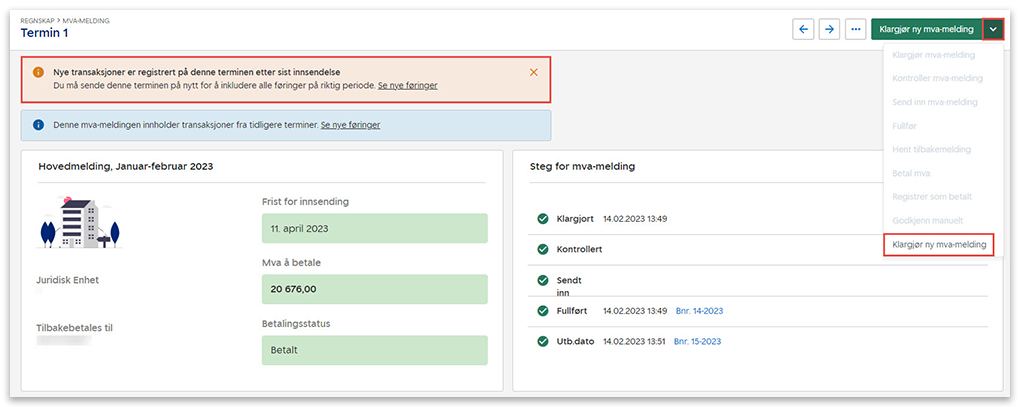Go to previous term with left arrow
Viewport: 1020px width, 407px height.
803,29
